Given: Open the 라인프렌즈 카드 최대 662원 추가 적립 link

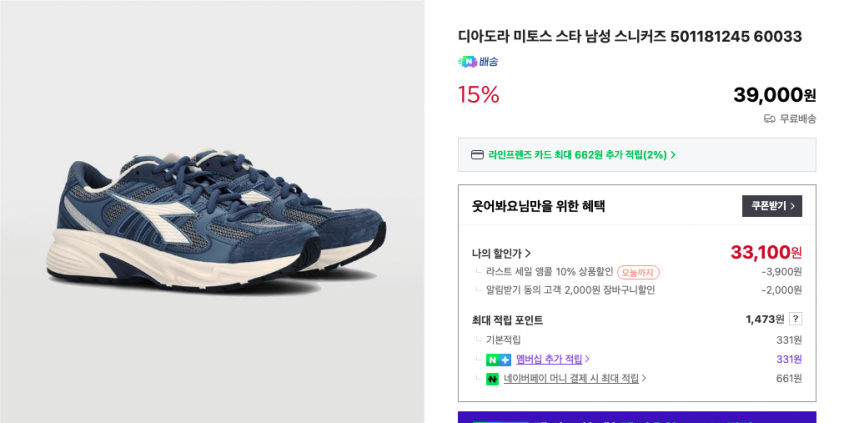Looking at the screenshot, I should point(582,155).
